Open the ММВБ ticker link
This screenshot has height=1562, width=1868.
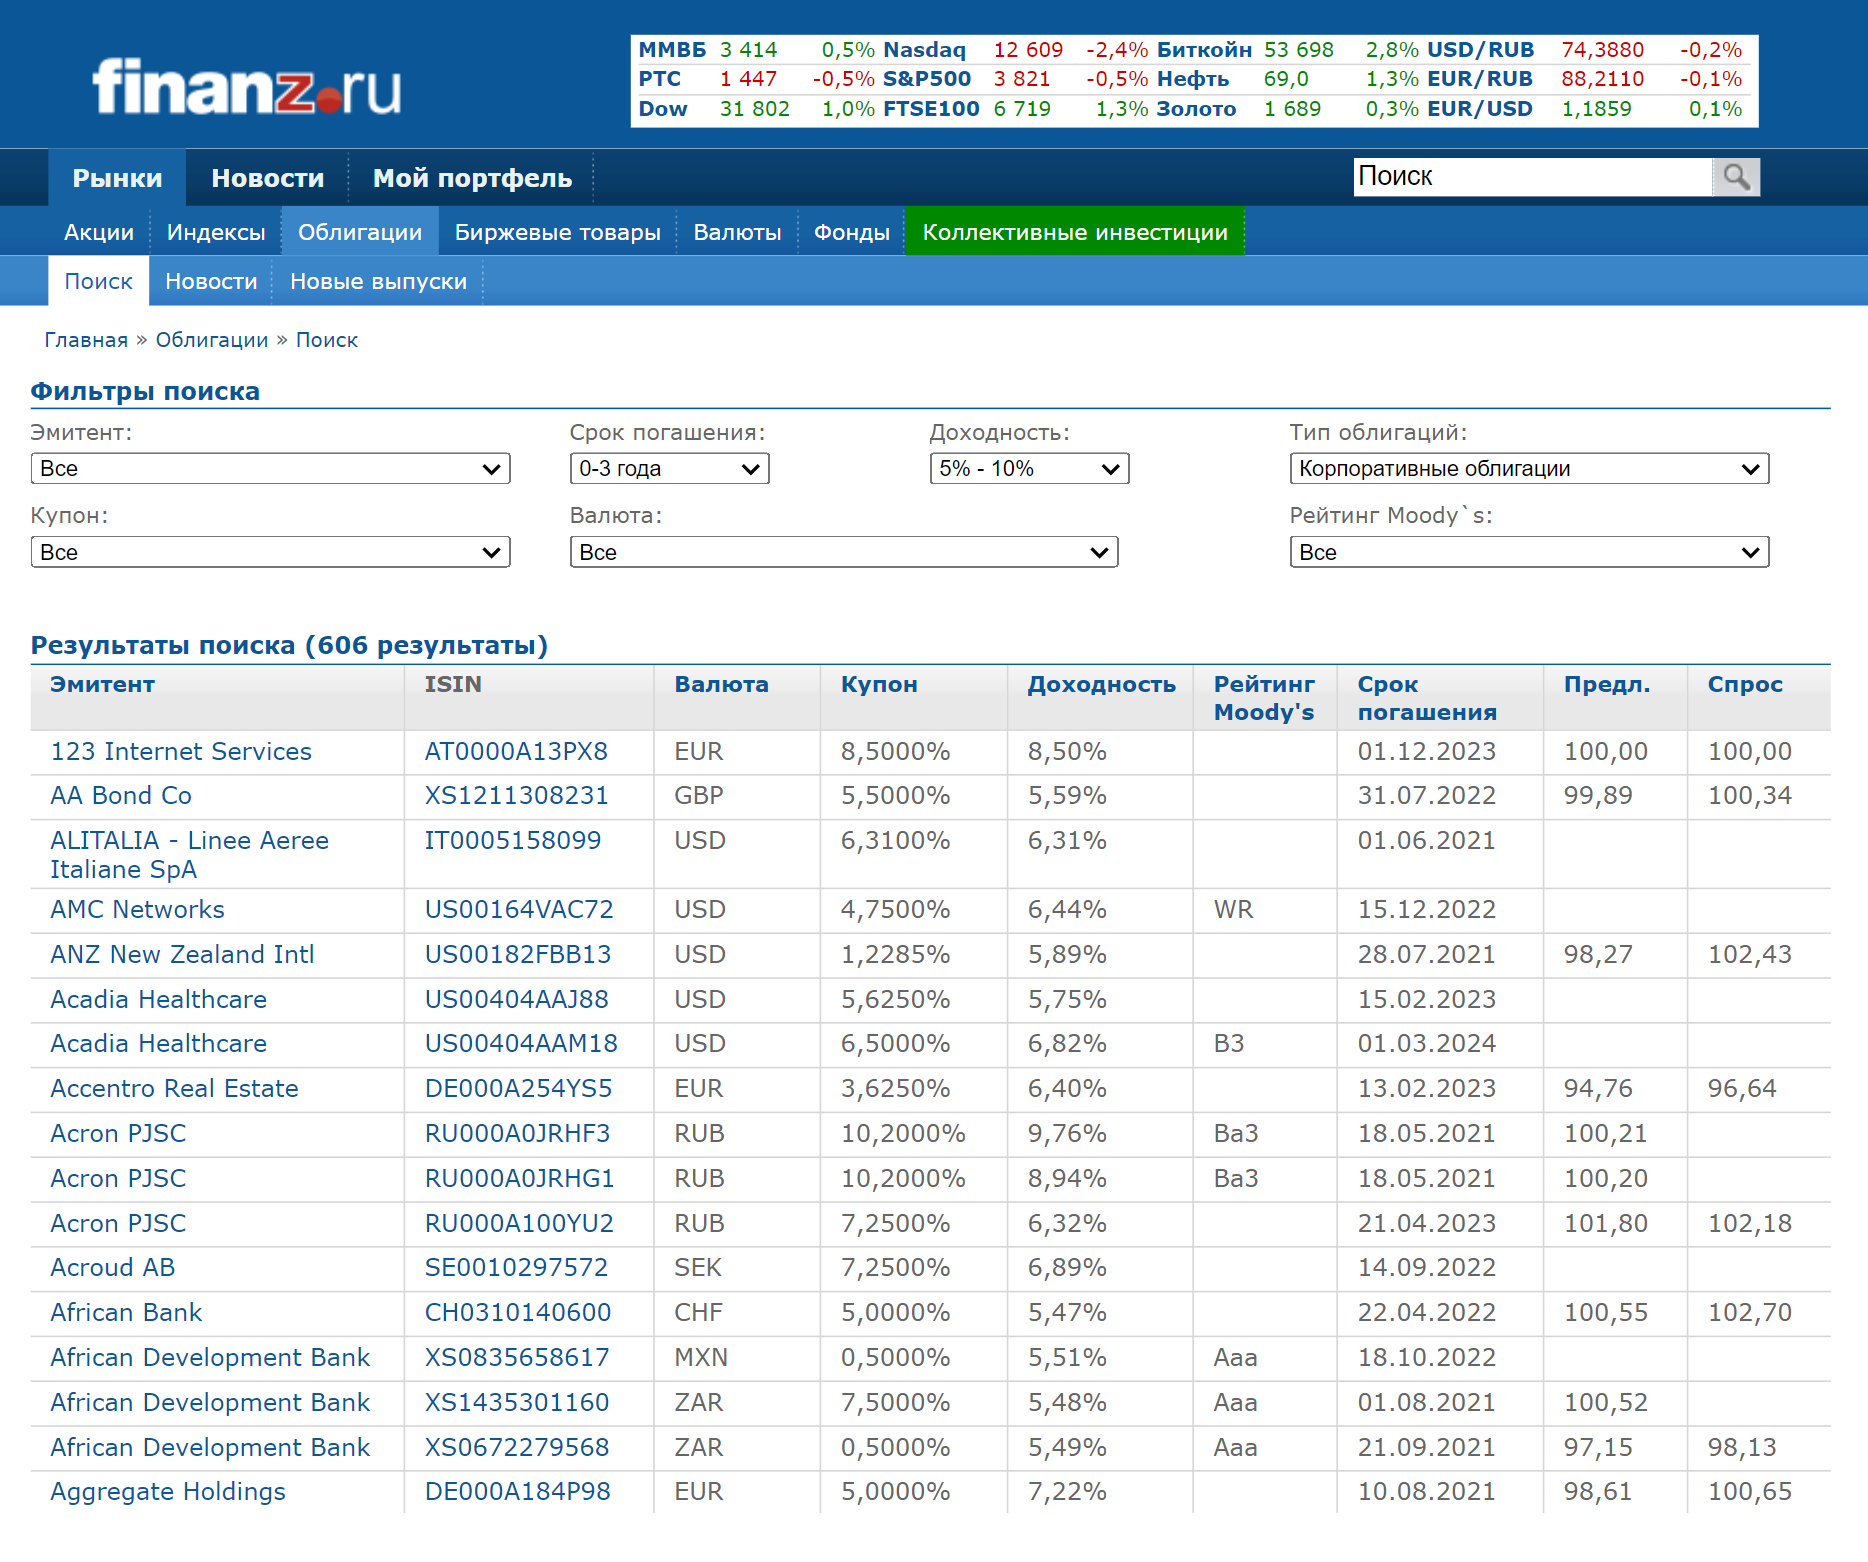pos(672,50)
